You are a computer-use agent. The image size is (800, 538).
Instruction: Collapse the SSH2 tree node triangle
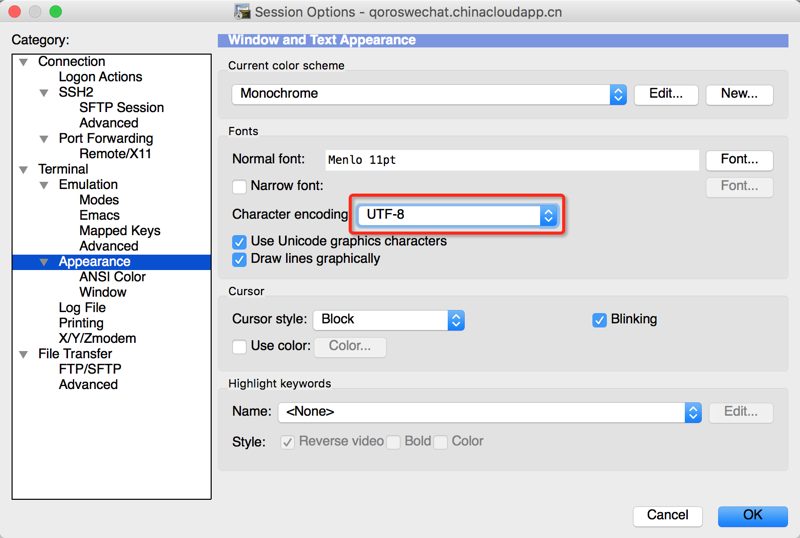44,93
